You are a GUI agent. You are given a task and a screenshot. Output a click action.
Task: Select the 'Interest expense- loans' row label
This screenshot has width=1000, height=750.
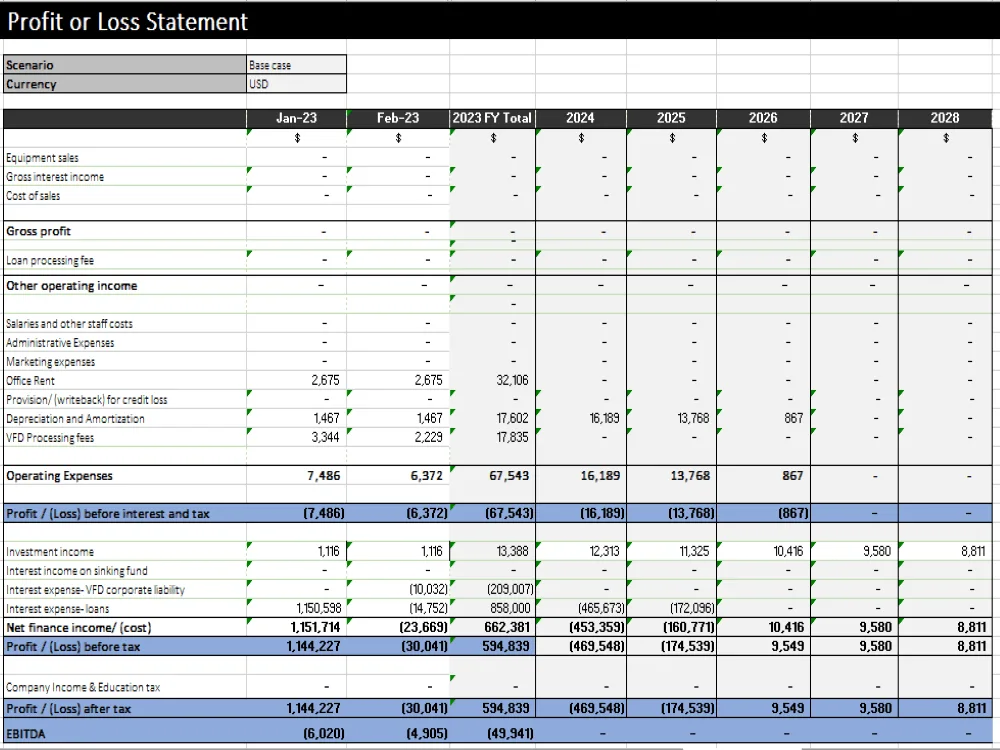[x=57, y=609]
